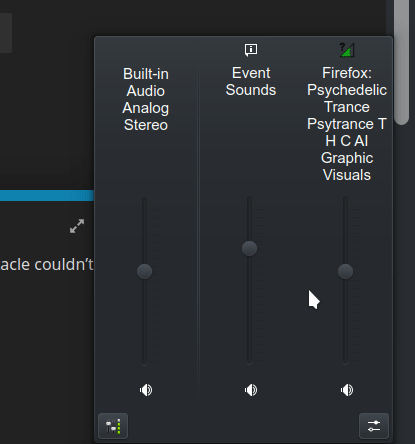Image resolution: width=415 pixels, height=444 pixels.
Task: Set Event Sounds volume to maximum on track
Action: [249, 199]
